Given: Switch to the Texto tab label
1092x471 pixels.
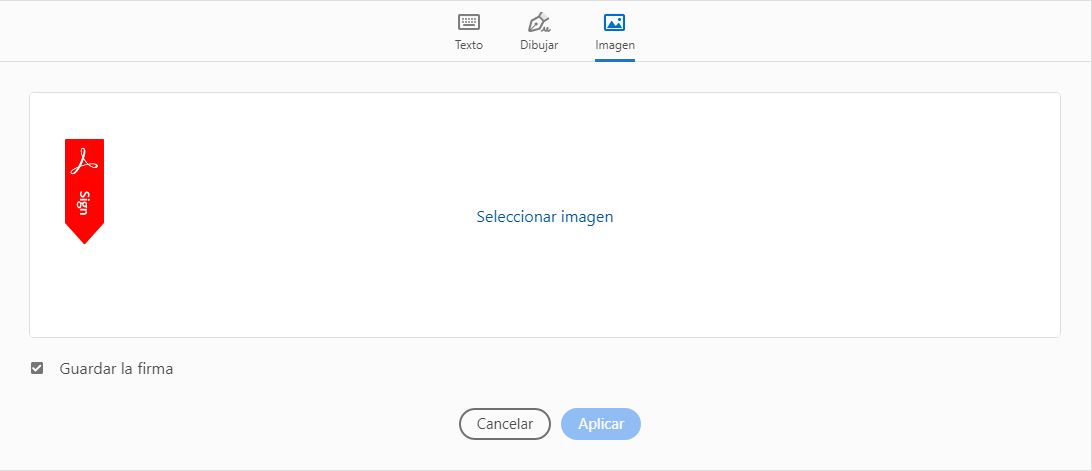Looking at the screenshot, I should pyautogui.click(x=468, y=45).
